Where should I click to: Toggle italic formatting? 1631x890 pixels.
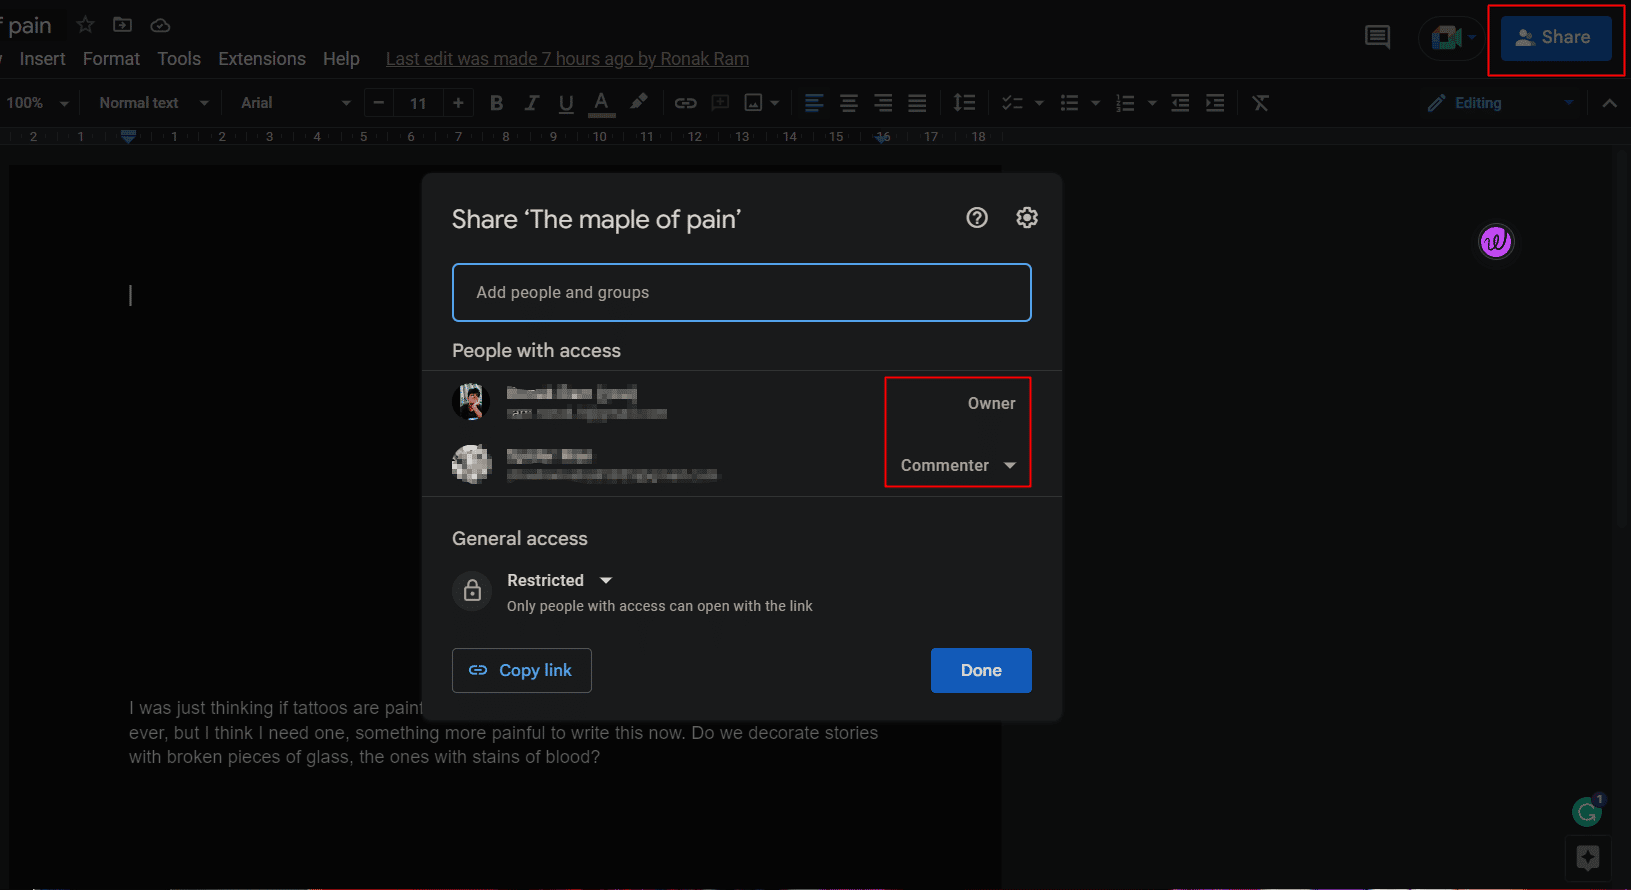pos(531,103)
